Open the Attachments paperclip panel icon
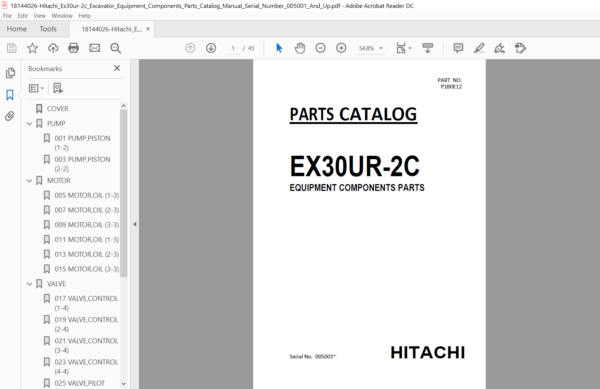 tap(10, 116)
